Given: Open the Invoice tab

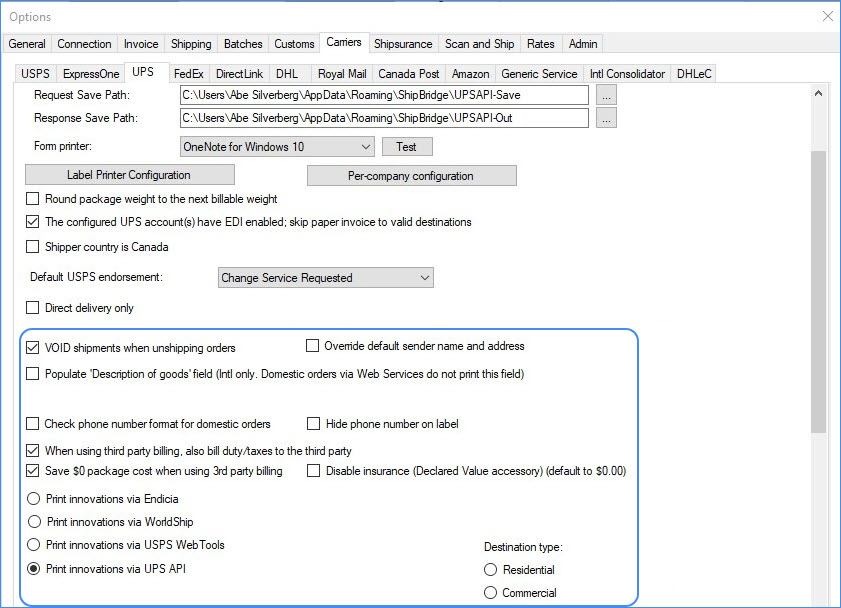Looking at the screenshot, I should [141, 44].
